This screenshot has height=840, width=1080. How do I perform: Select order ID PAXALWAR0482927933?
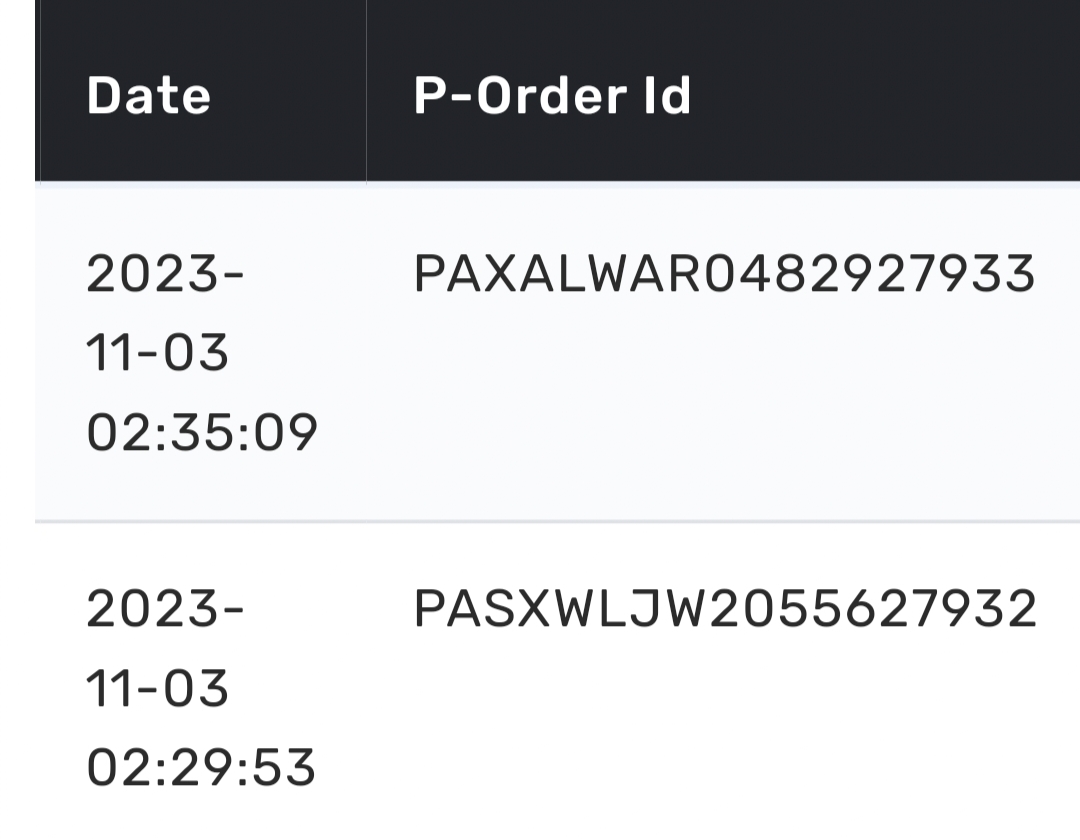click(x=724, y=274)
